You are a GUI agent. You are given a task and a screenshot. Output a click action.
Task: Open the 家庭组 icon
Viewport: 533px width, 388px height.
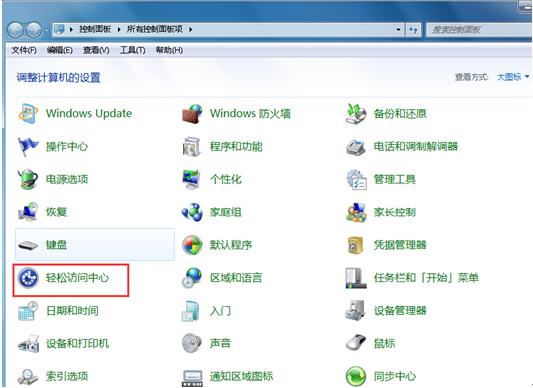click(192, 212)
